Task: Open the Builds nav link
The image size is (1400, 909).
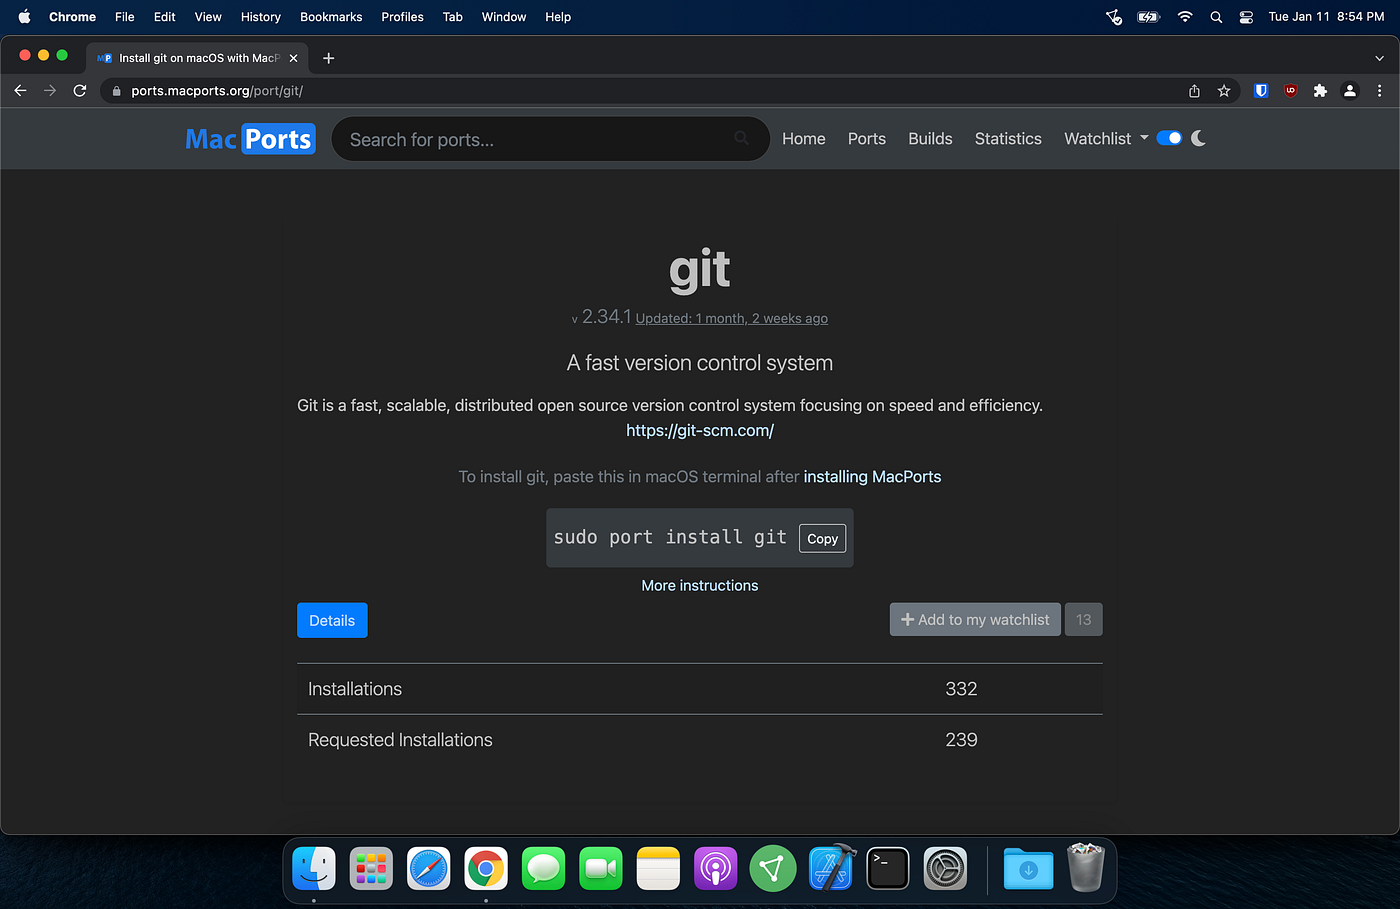Action: pos(930,139)
